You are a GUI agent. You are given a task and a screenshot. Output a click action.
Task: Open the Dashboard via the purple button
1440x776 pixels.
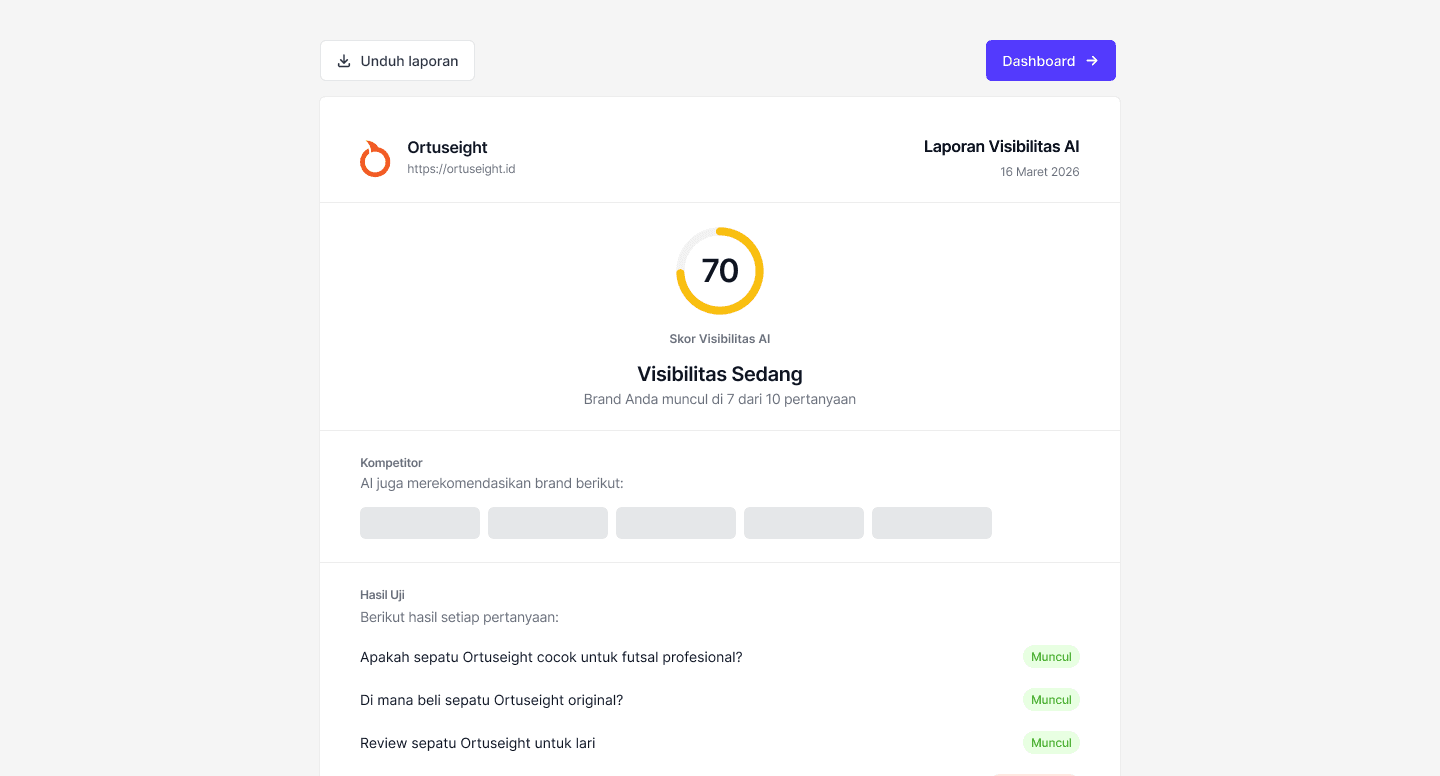click(1051, 61)
